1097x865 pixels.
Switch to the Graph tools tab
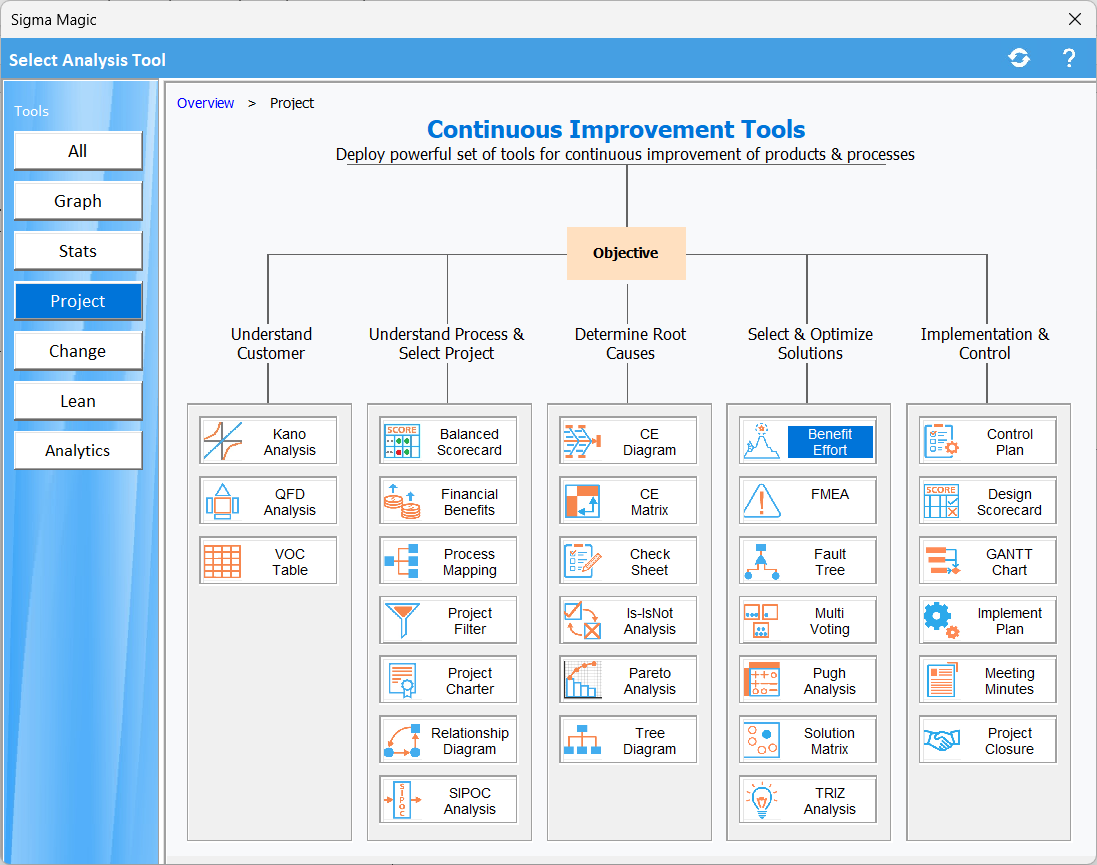(x=78, y=201)
